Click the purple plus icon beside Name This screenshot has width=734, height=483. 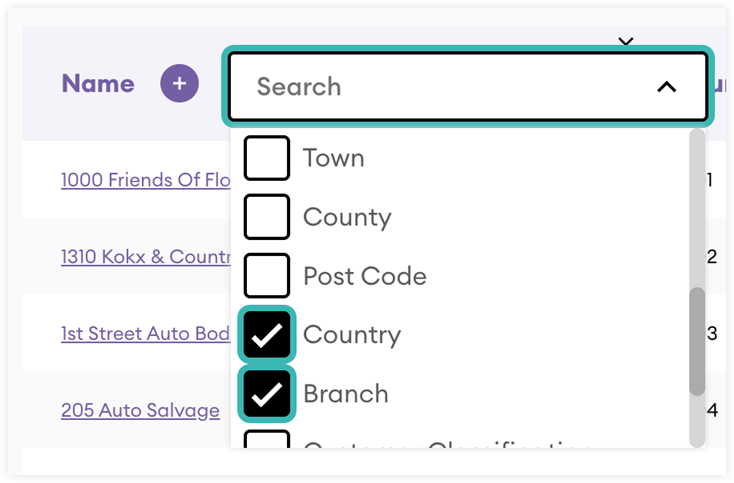pyautogui.click(x=180, y=84)
